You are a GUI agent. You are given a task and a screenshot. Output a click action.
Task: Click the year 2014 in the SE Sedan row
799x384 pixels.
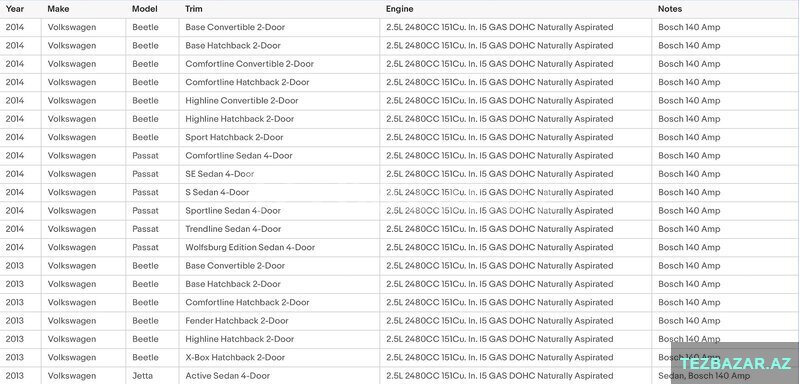pos(15,174)
